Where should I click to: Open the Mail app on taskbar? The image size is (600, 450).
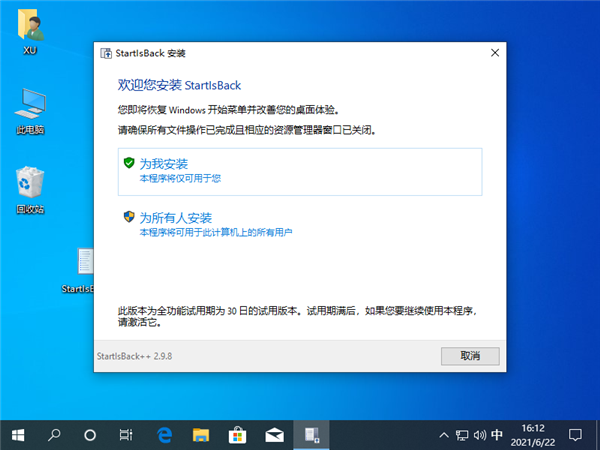tap(273, 435)
